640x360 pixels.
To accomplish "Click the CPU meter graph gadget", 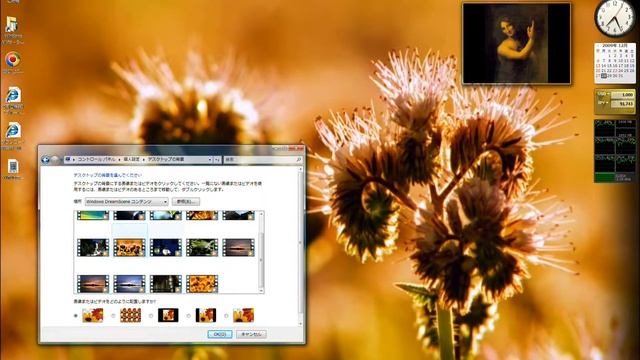I will (x=615, y=151).
